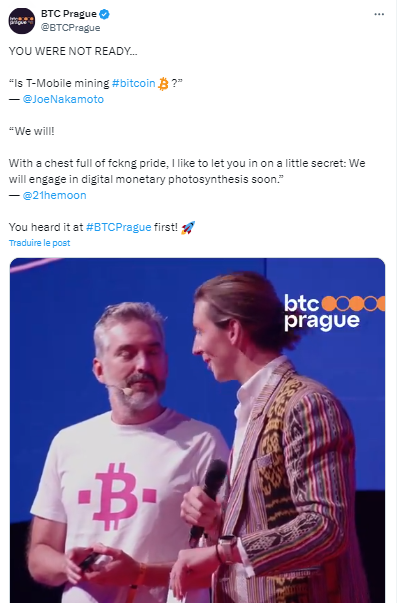400x603 pixels.
Task: Open the BTC Prague profile avatar
Action: coord(22,21)
